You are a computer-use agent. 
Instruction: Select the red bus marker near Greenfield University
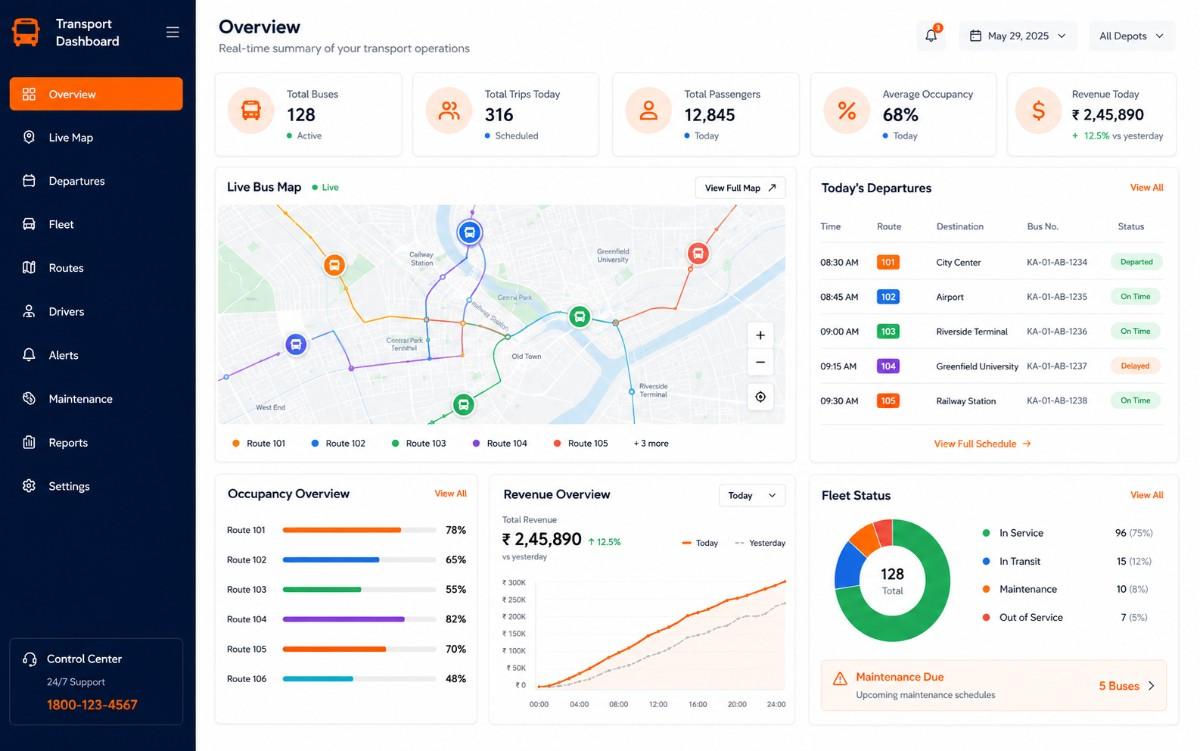698,254
